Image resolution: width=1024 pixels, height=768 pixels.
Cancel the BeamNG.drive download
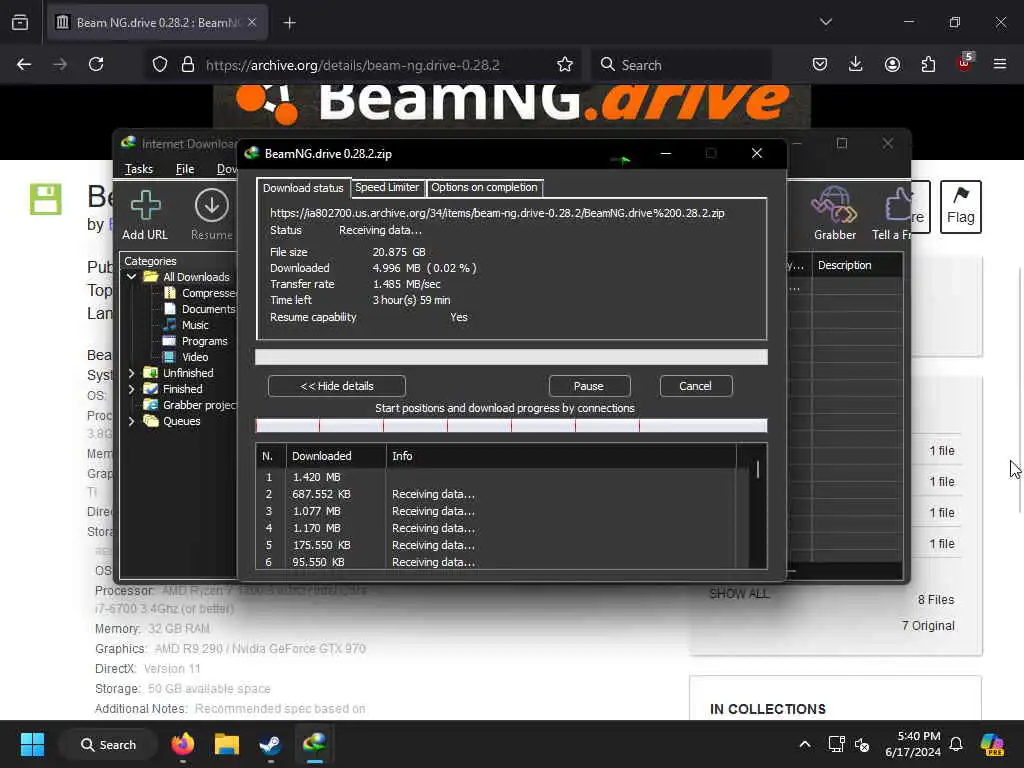pyautogui.click(x=696, y=386)
